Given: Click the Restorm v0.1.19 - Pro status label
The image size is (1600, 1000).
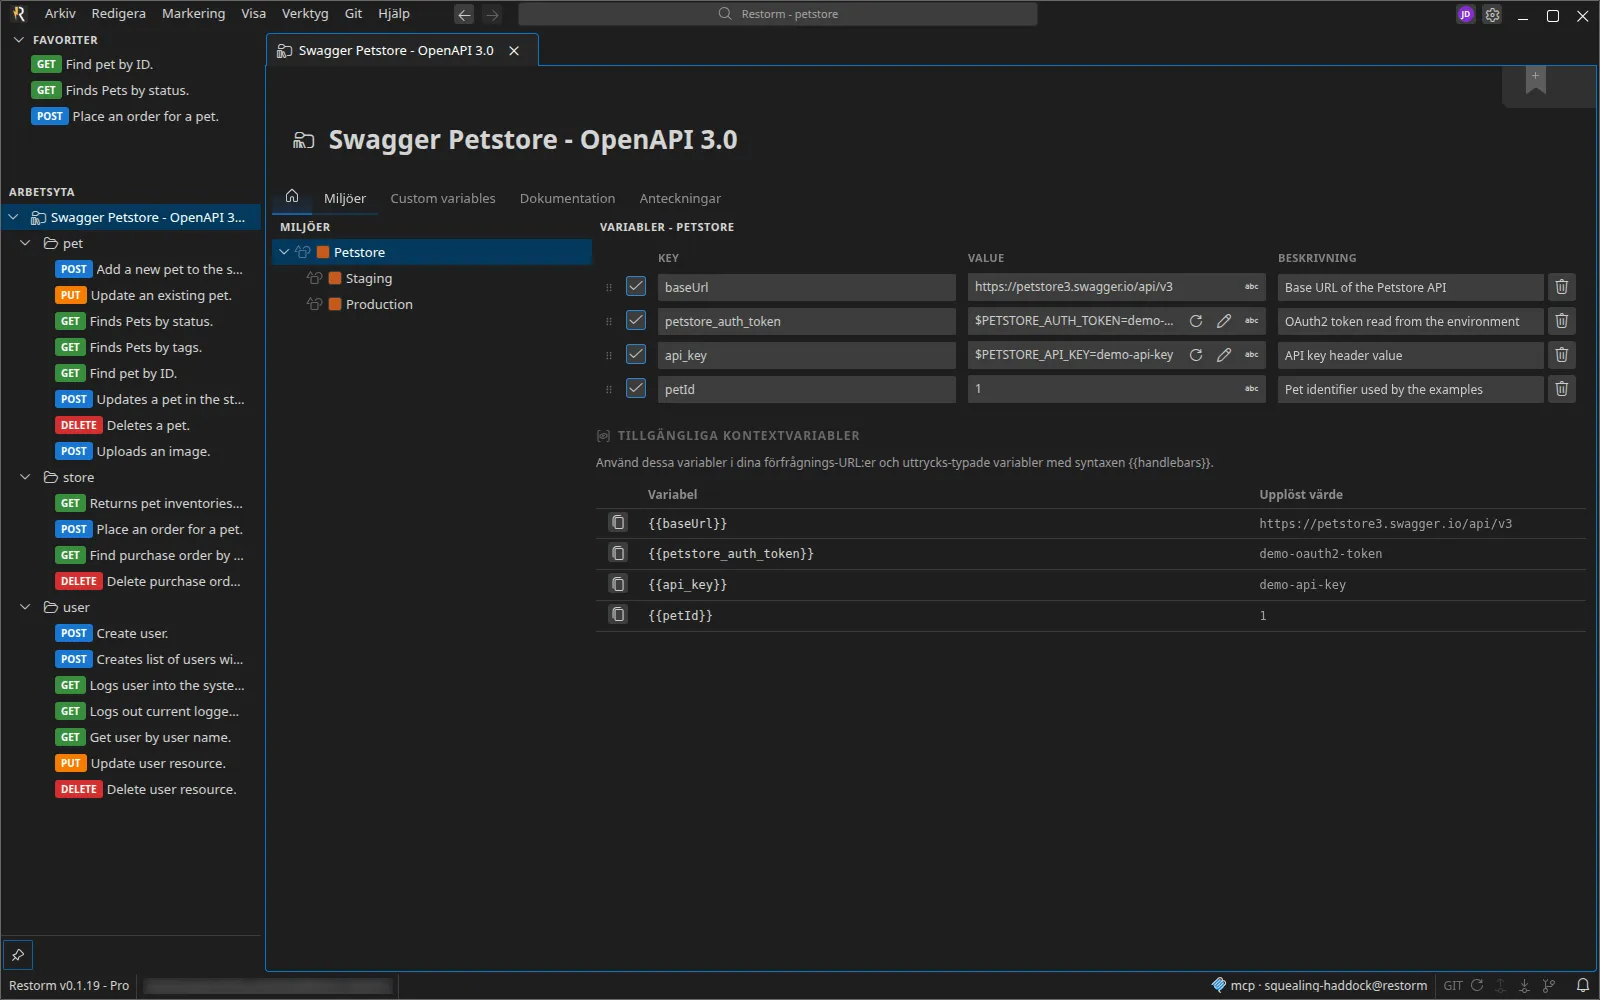Looking at the screenshot, I should pyautogui.click(x=69, y=985).
